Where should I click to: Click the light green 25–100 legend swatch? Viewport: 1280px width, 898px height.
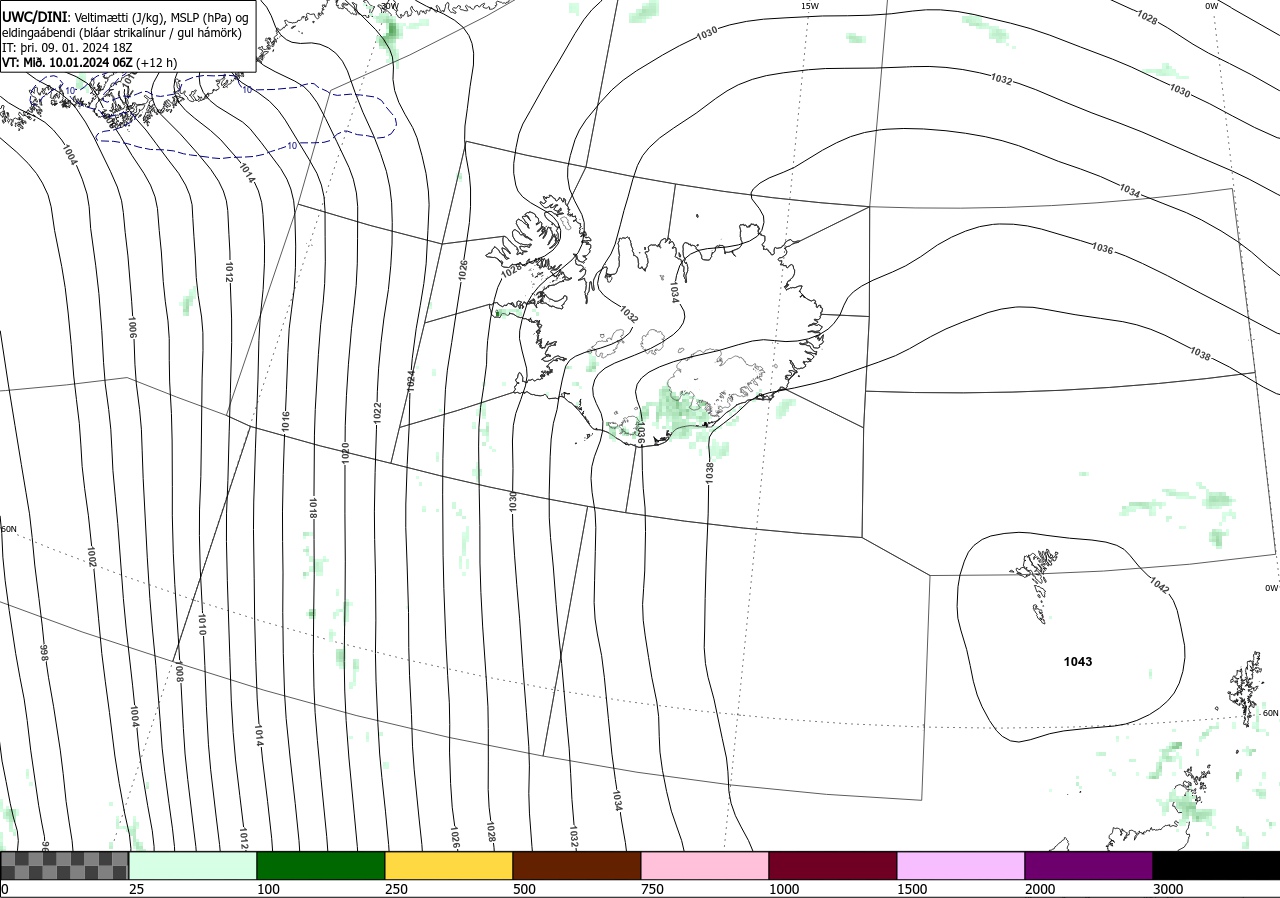[x=193, y=865]
